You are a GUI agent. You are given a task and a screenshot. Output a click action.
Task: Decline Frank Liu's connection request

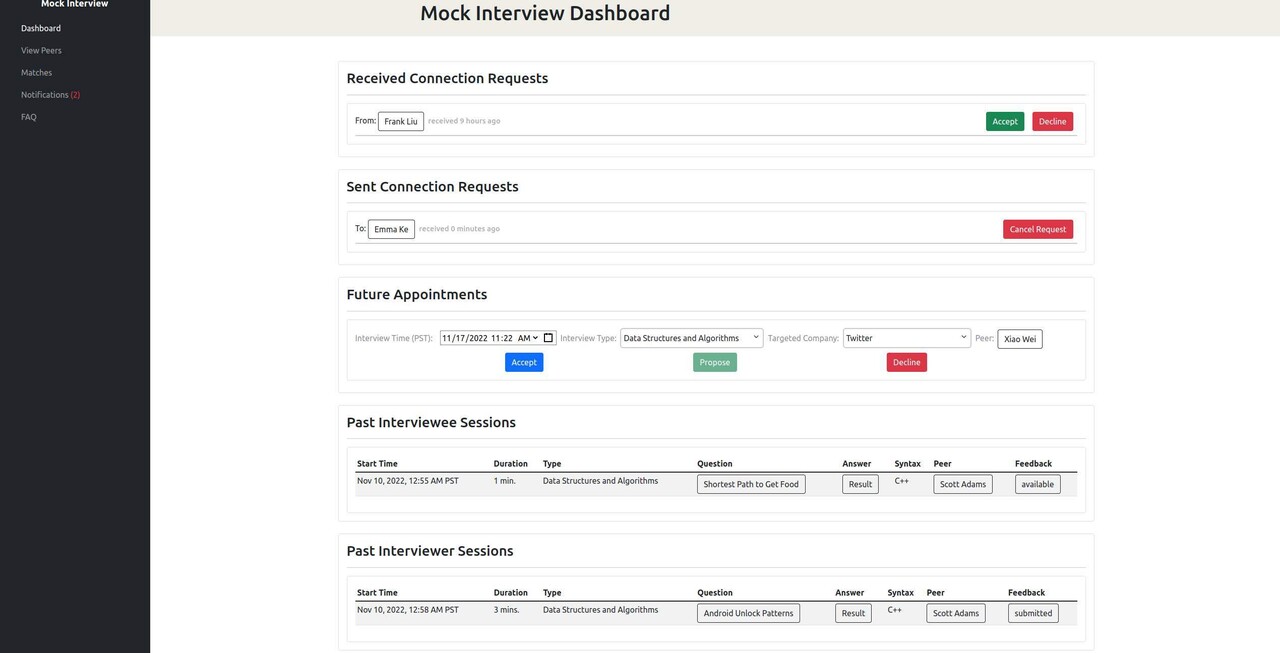1051,120
